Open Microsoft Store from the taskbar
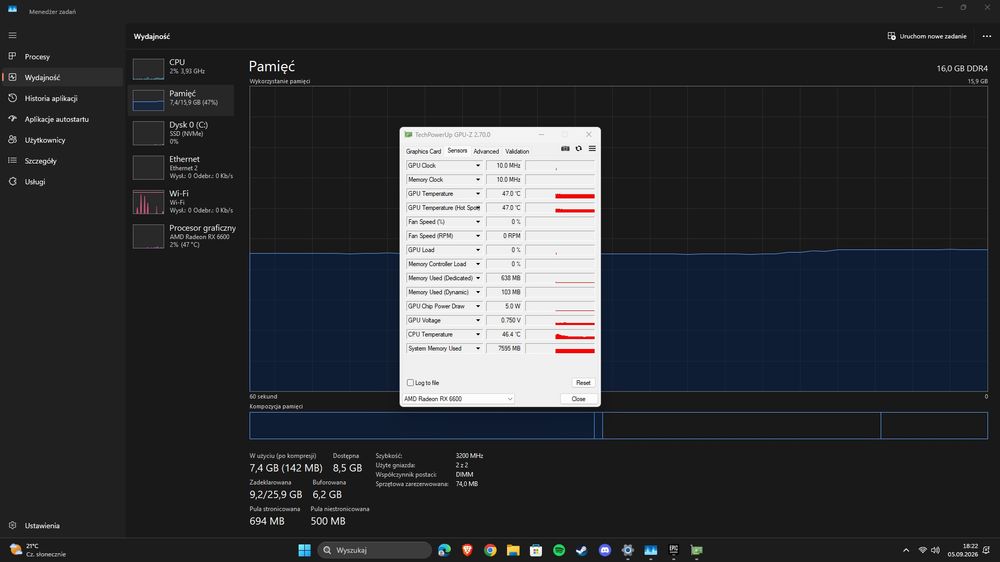 [x=536, y=550]
